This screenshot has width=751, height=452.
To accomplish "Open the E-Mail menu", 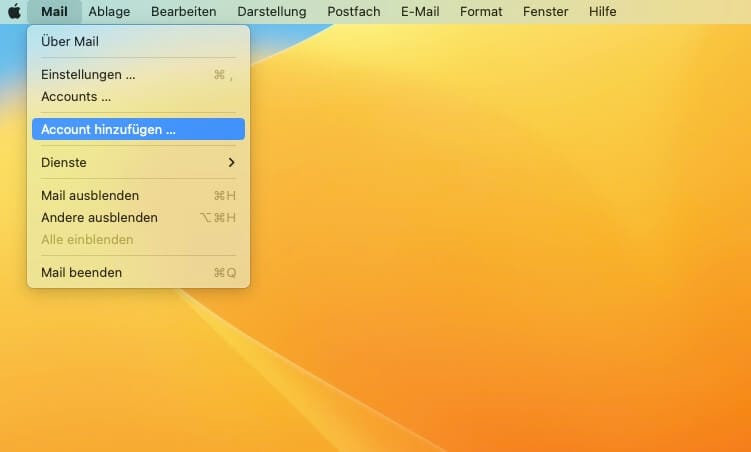I will (422, 12).
